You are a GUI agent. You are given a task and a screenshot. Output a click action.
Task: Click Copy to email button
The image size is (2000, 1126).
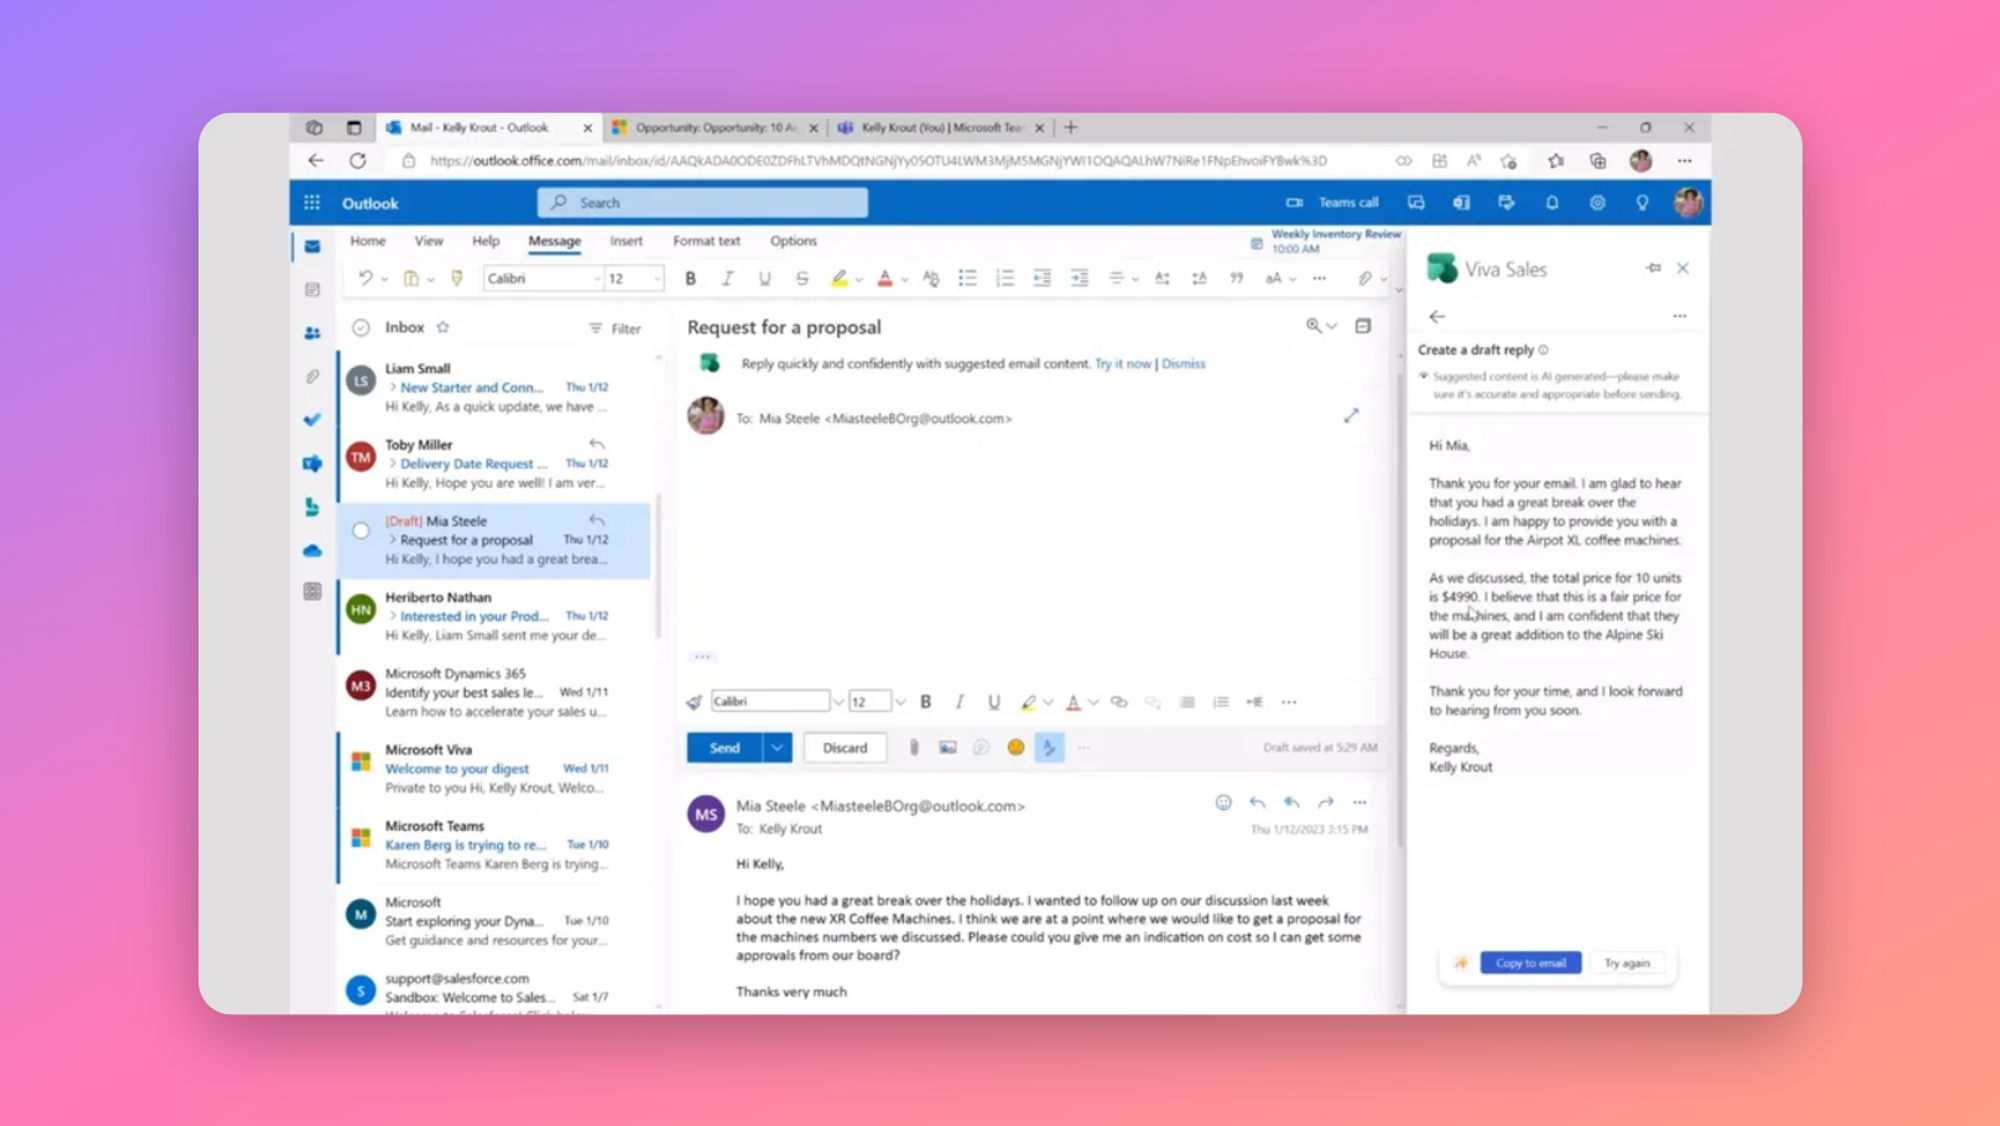1531,963
